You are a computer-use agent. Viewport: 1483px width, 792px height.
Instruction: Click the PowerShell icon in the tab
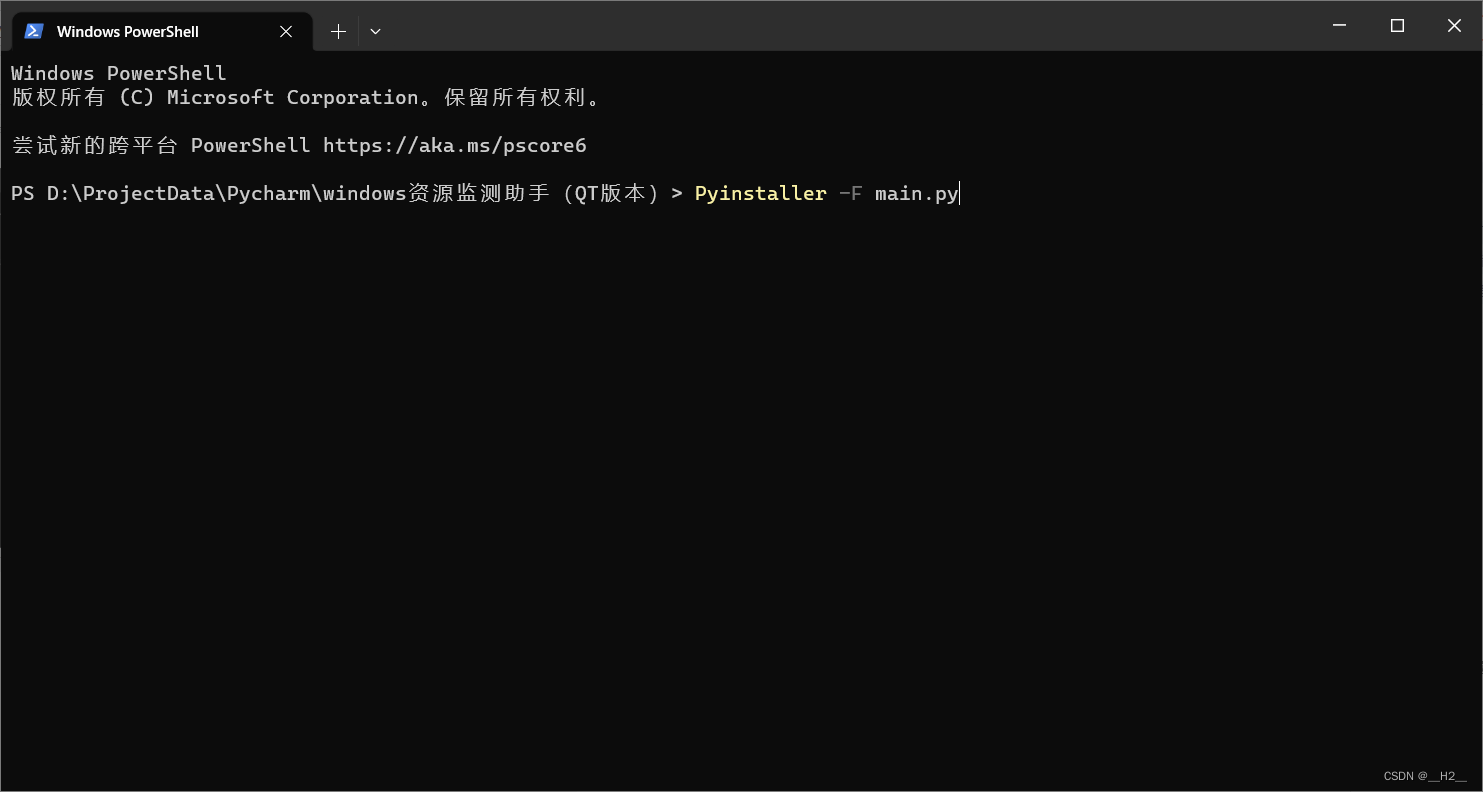pyautogui.click(x=34, y=31)
